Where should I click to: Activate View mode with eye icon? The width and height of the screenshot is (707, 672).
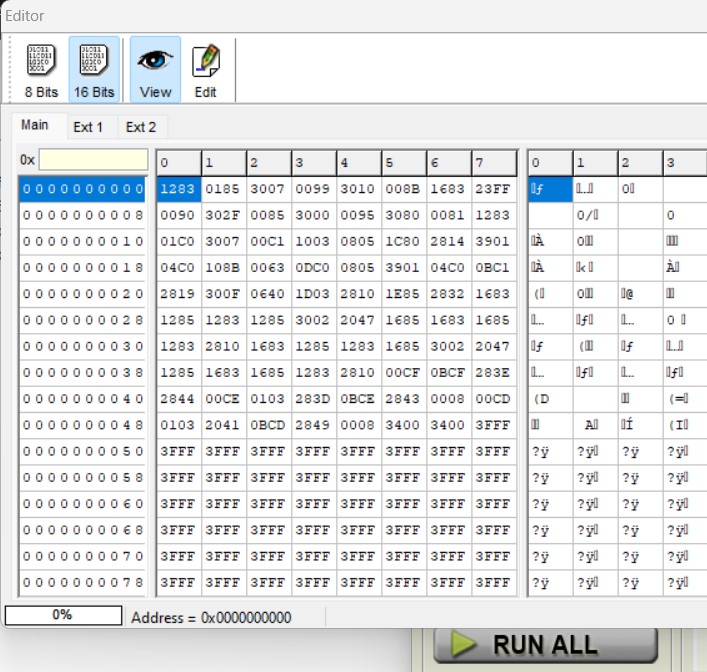coord(155,70)
